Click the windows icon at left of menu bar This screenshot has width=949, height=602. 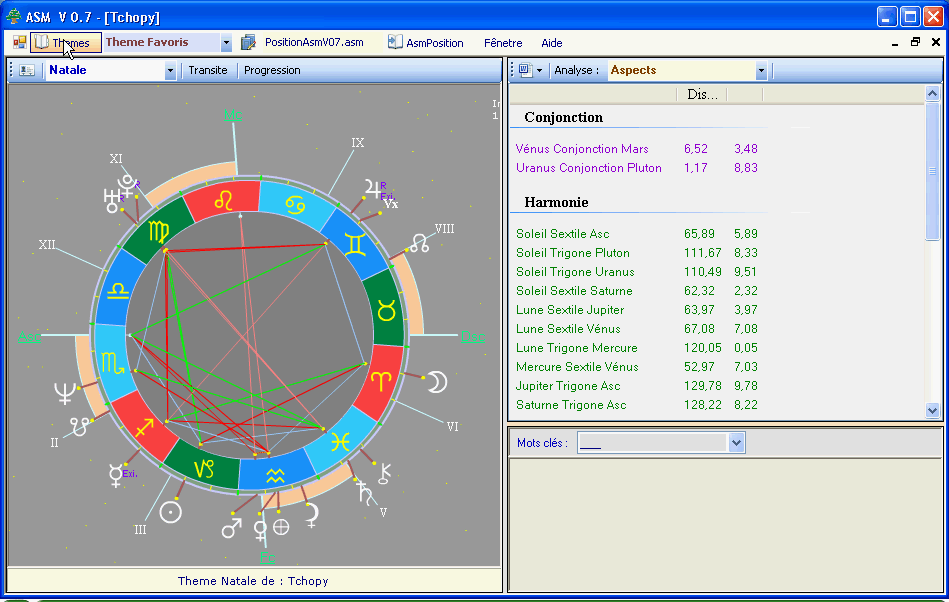pyautogui.click(x=19, y=42)
